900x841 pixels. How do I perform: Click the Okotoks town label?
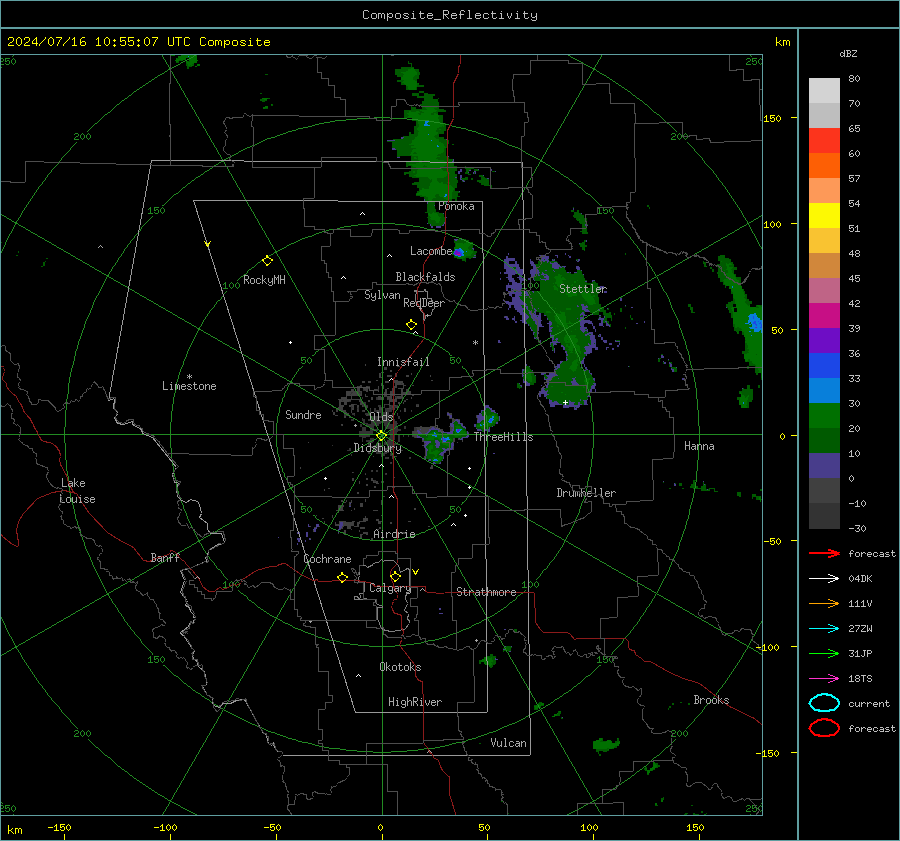400,667
